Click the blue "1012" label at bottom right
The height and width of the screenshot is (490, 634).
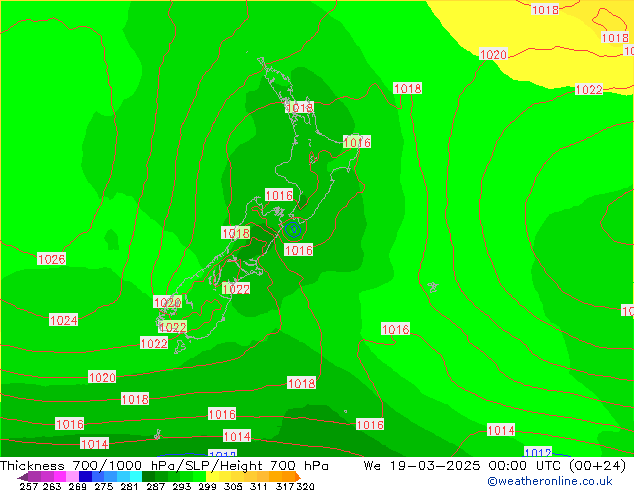pos(538,452)
